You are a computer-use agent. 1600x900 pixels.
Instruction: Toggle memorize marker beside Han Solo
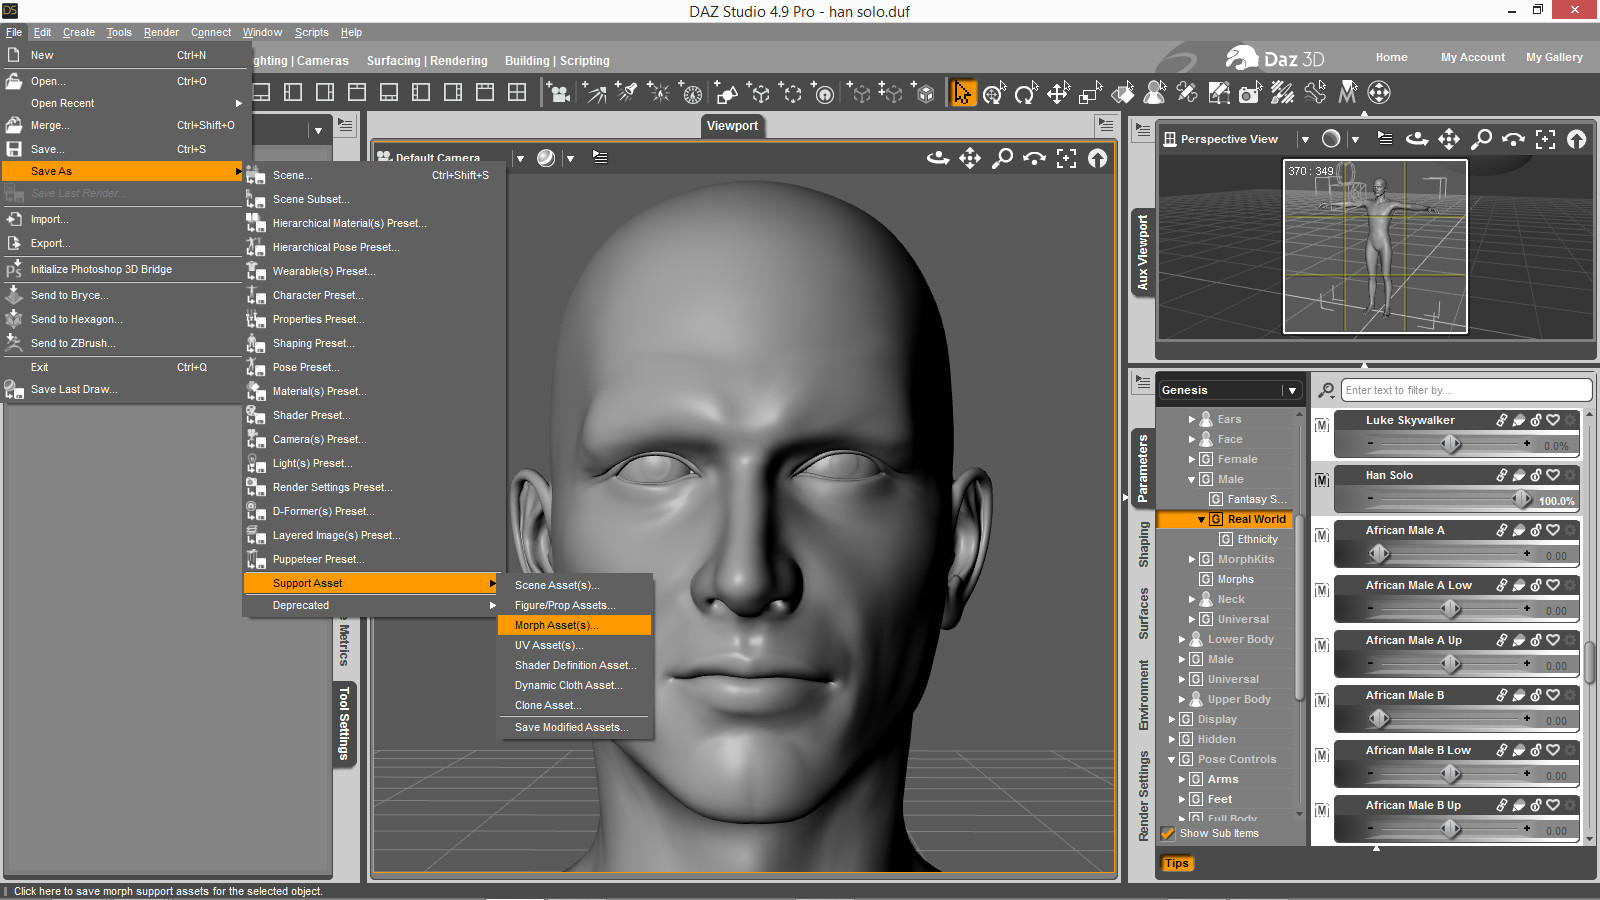click(x=1322, y=480)
